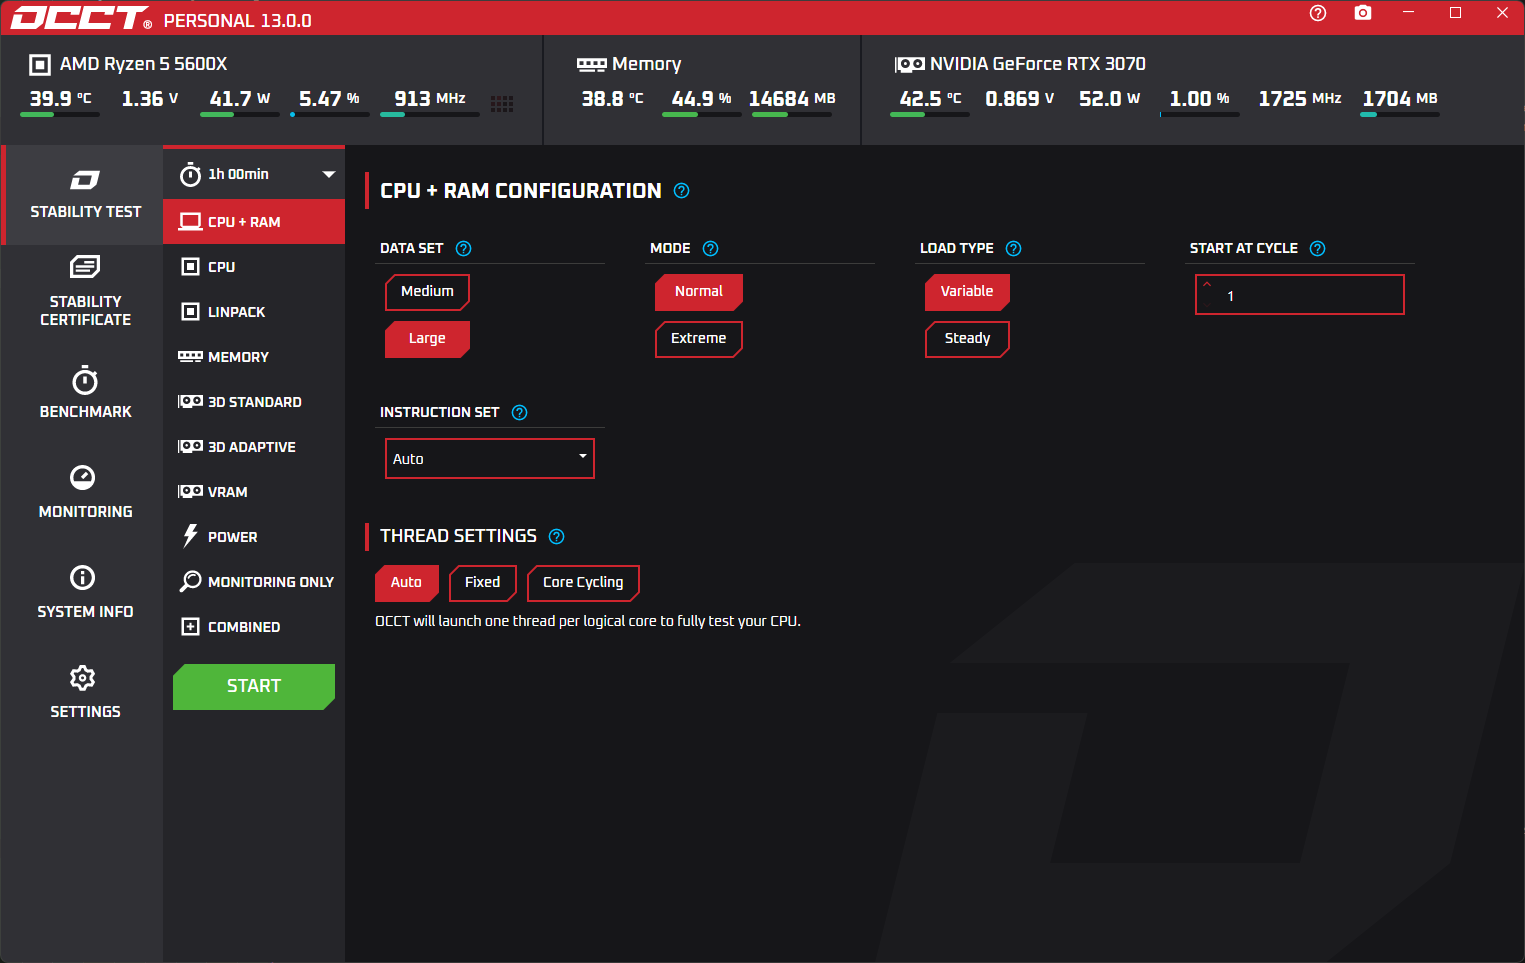This screenshot has height=963, width=1525.
Task: Open System Info from the sidebar
Action: pos(84,591)
